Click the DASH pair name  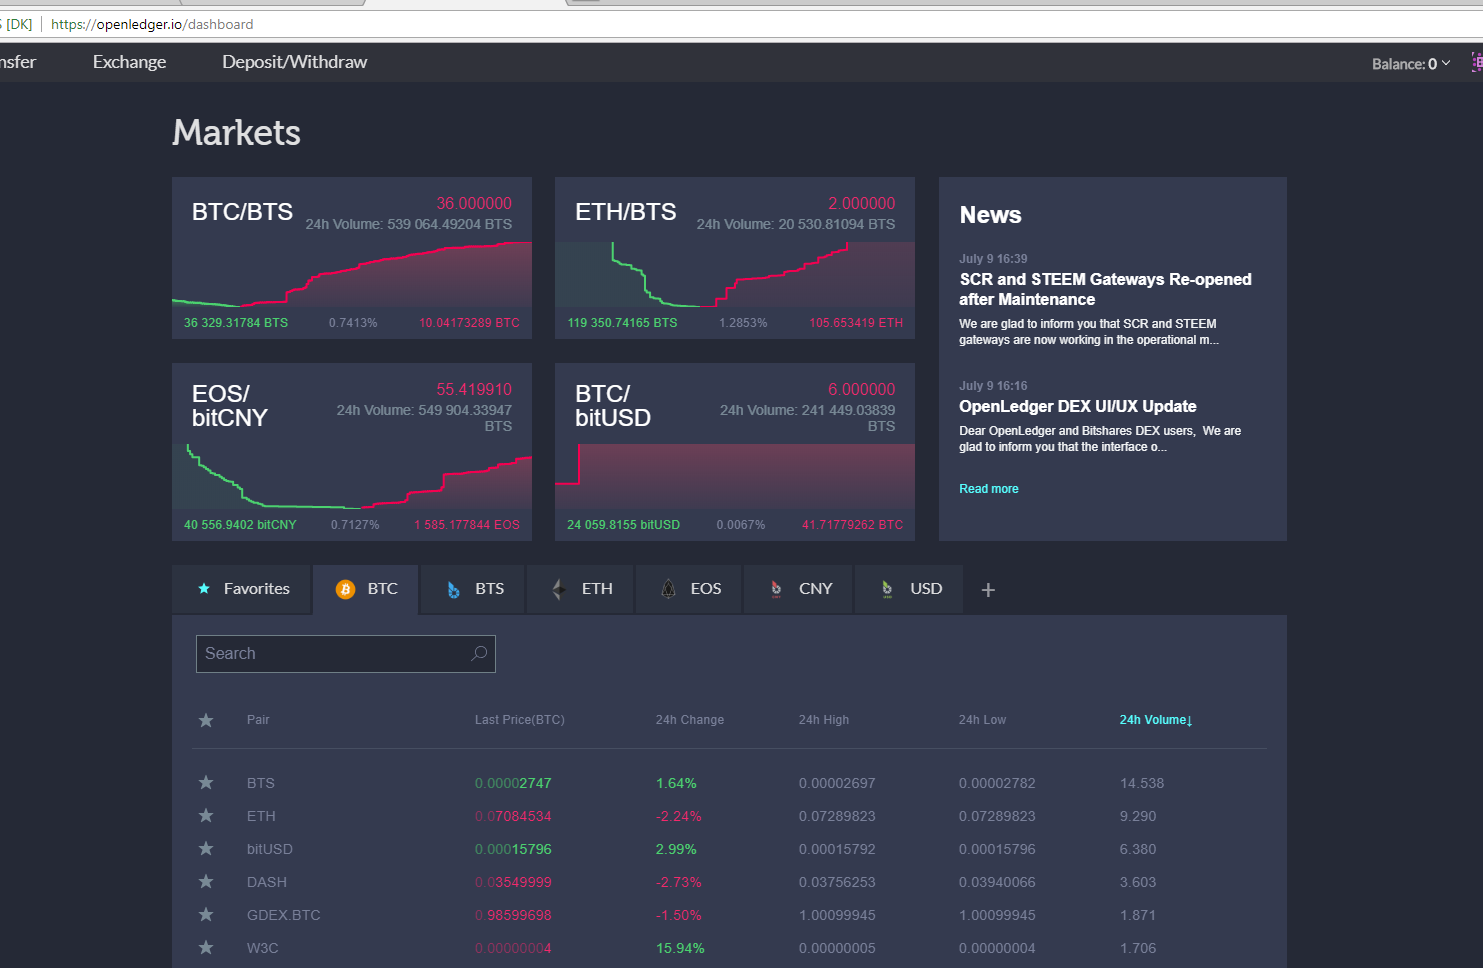point(267,882)
